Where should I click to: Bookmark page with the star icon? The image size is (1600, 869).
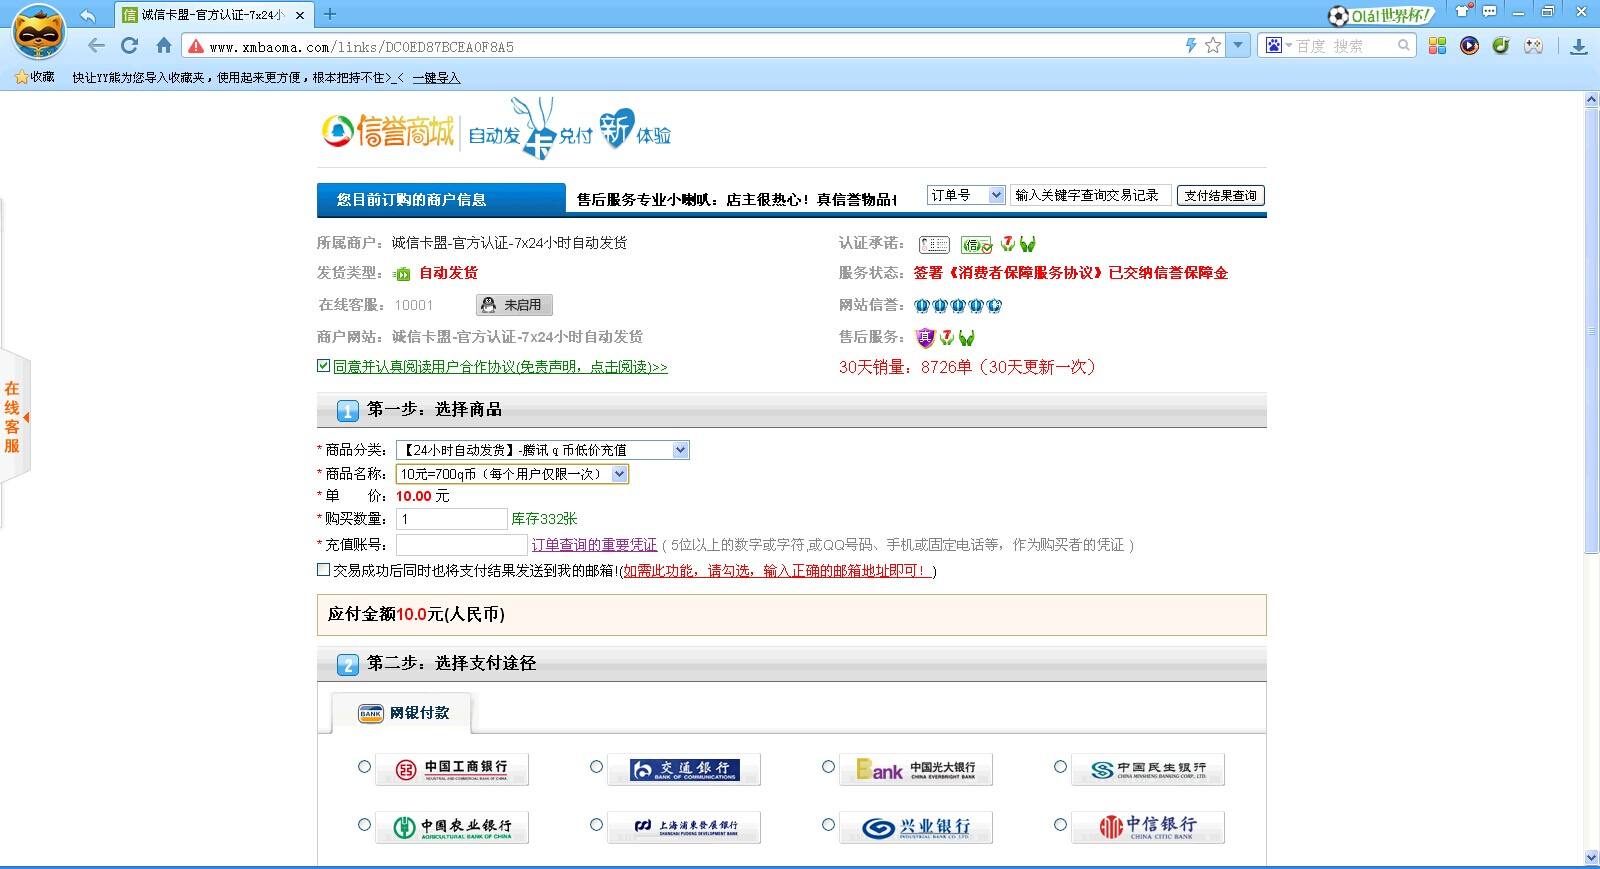point(1213,46)
